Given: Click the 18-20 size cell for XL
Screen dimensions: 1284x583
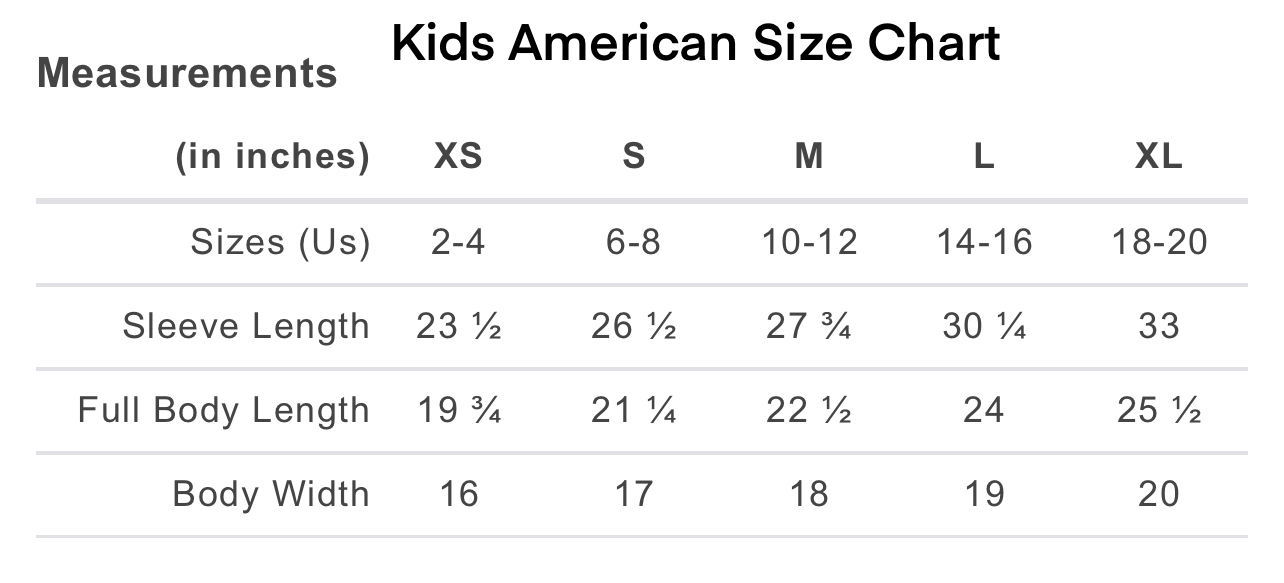Looking at the screenshot, I should coord(1159,242).
